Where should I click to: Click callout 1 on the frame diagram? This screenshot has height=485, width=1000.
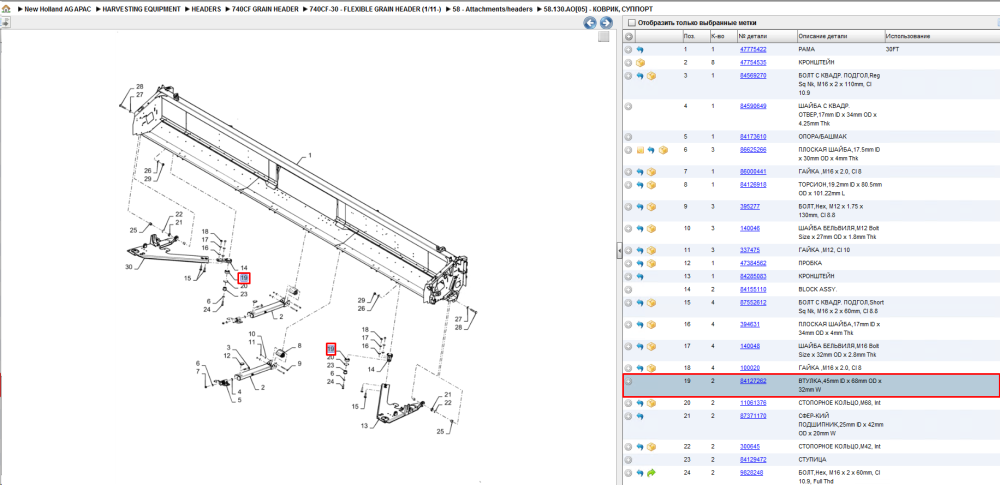(x=311, y=155)
